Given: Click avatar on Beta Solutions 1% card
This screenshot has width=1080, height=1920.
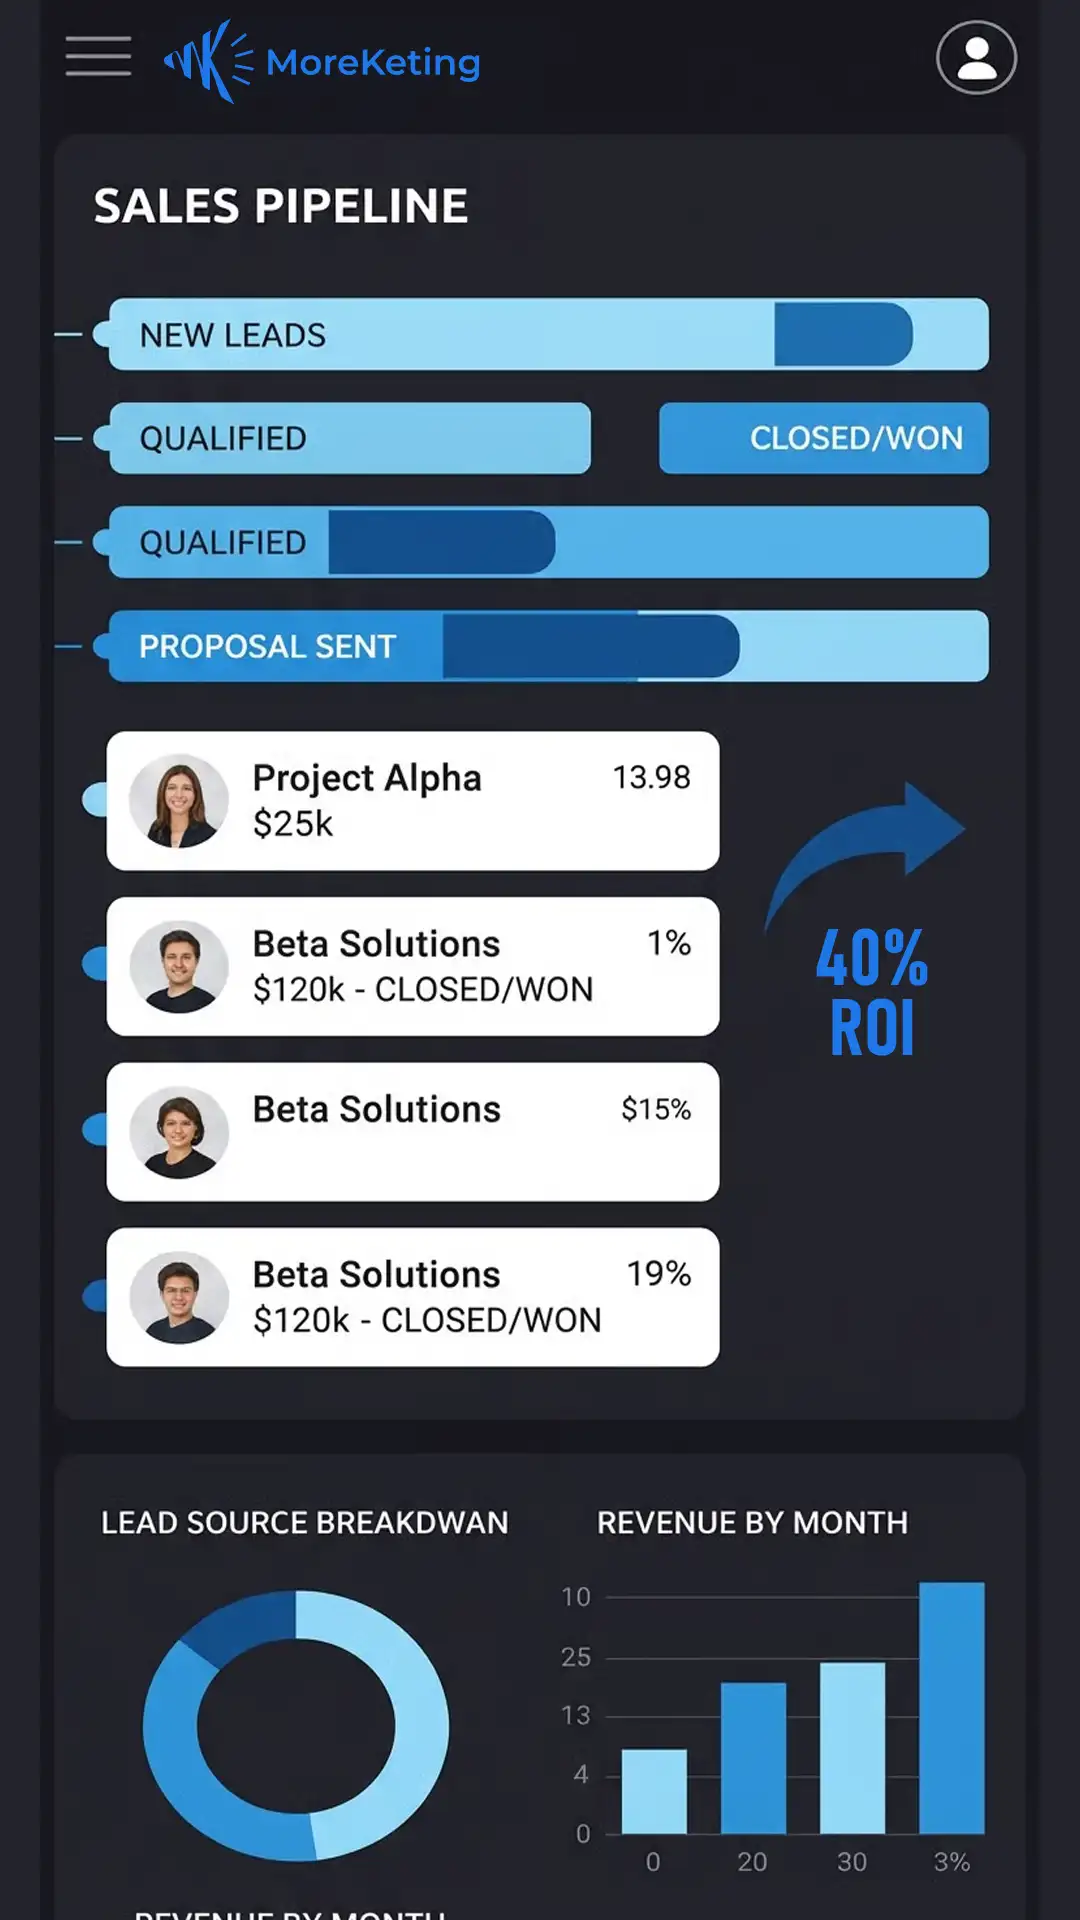Looking at the screenshot, I should [180, 967].
